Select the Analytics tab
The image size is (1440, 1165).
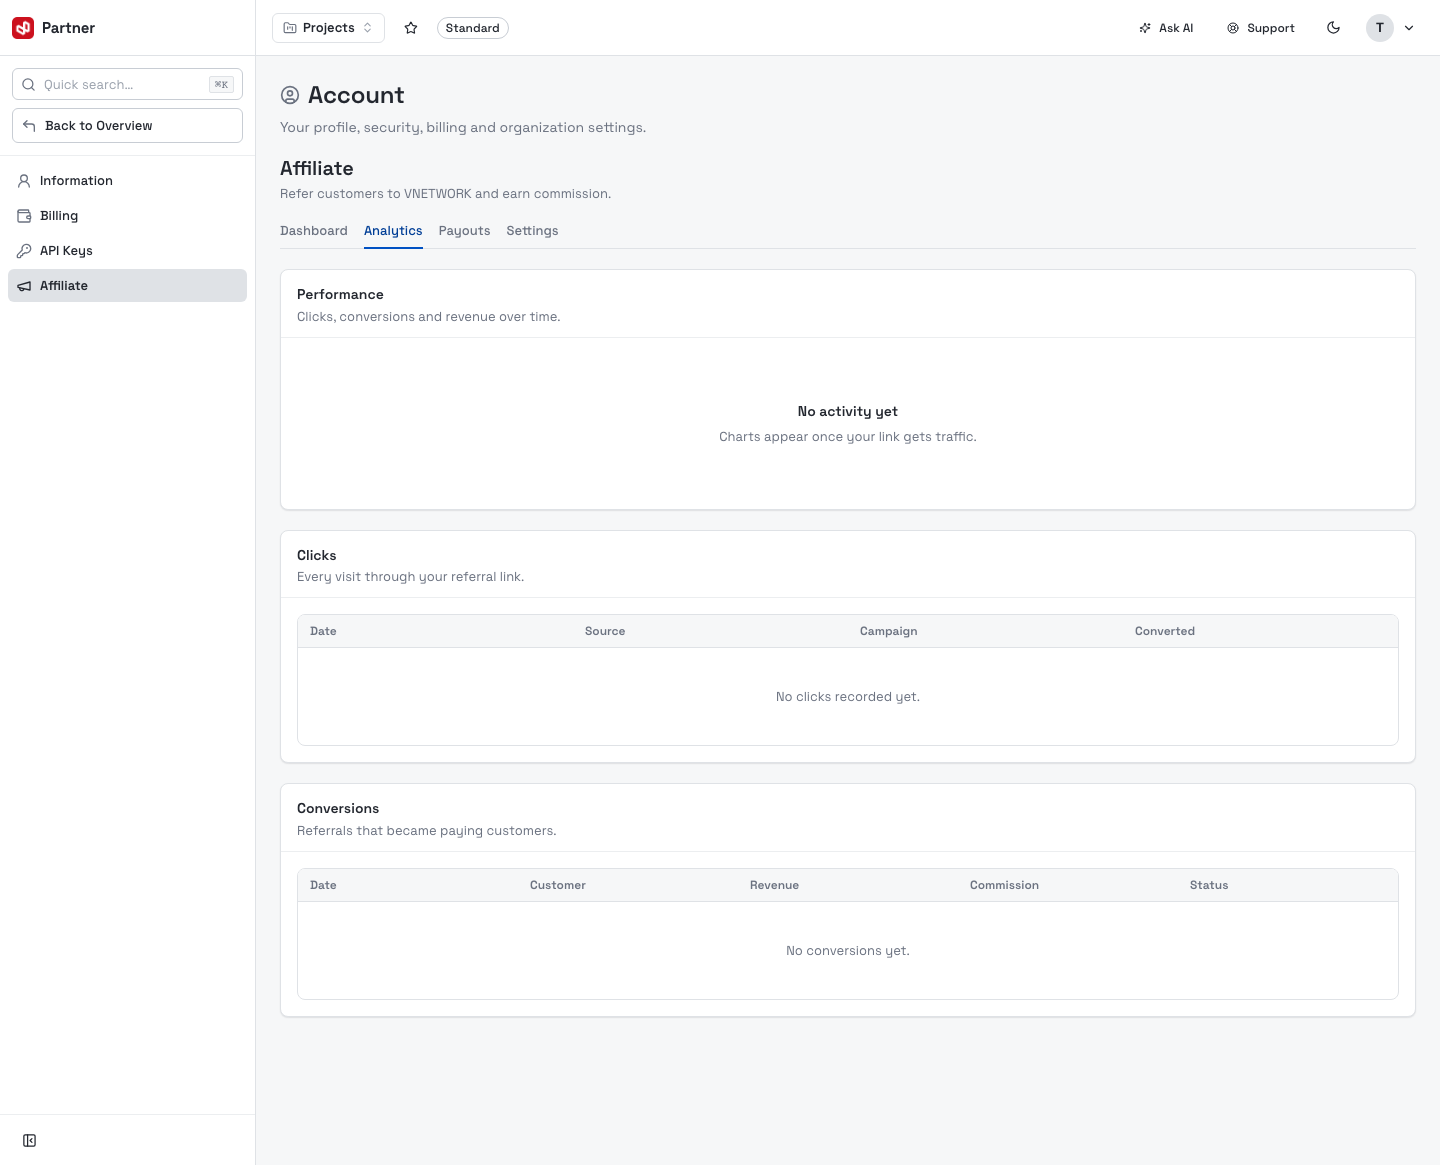coord(393,231)
